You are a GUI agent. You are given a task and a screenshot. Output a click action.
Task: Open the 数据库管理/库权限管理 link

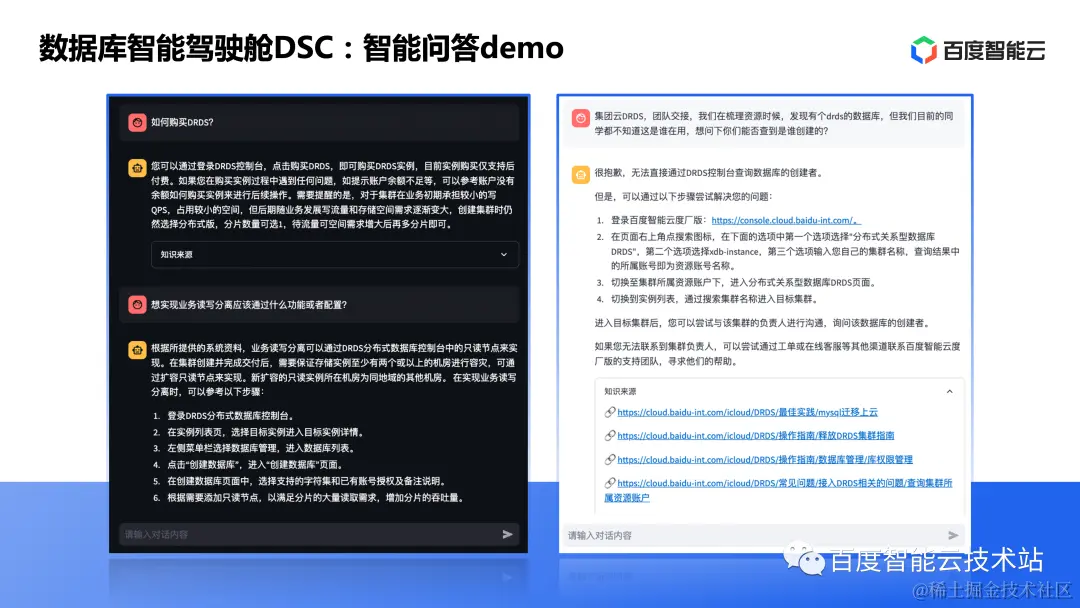coord(764,459)
